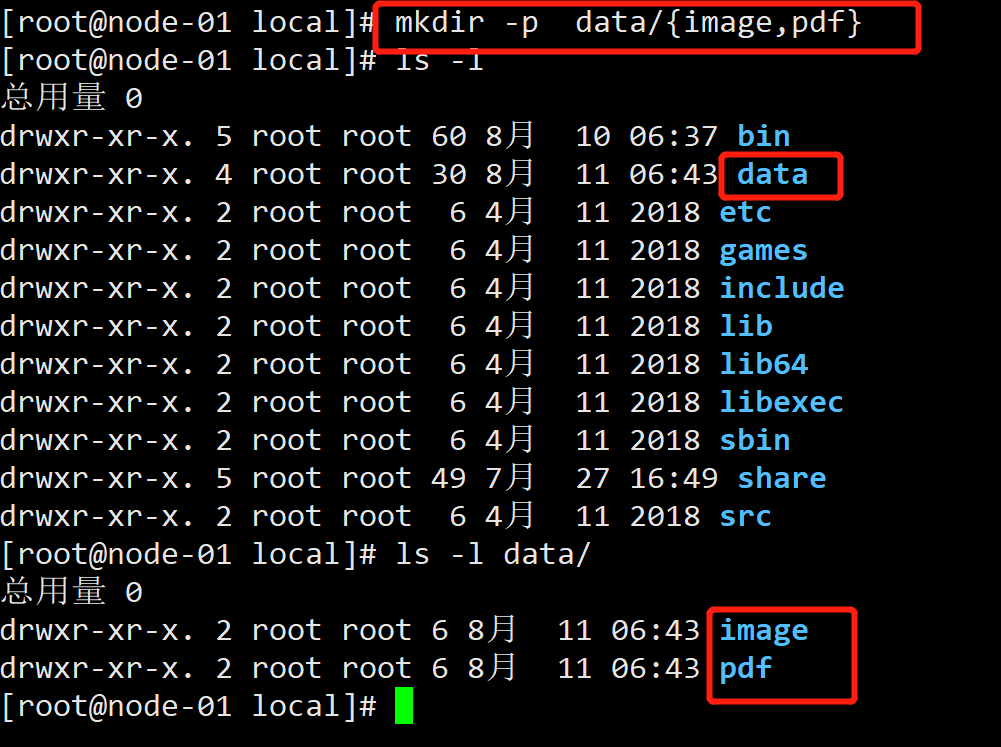Click the size '60' in bin row
1001x747 pixels.
pyautogui.click(x=449, y=136)
